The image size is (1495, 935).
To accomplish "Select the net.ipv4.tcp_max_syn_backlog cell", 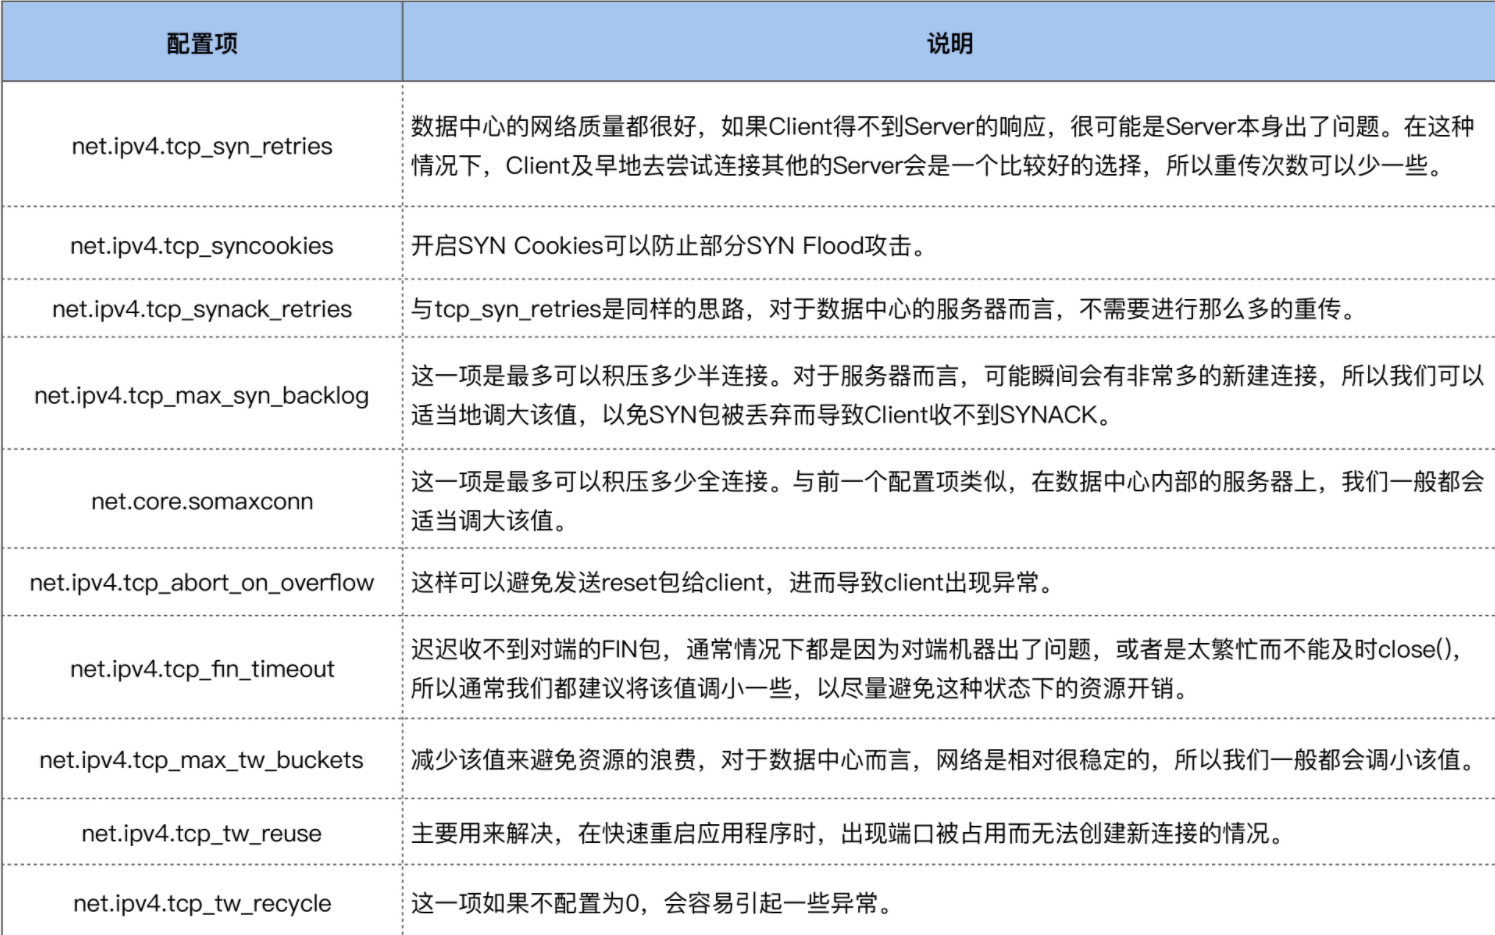I will (x=202, y=396).
